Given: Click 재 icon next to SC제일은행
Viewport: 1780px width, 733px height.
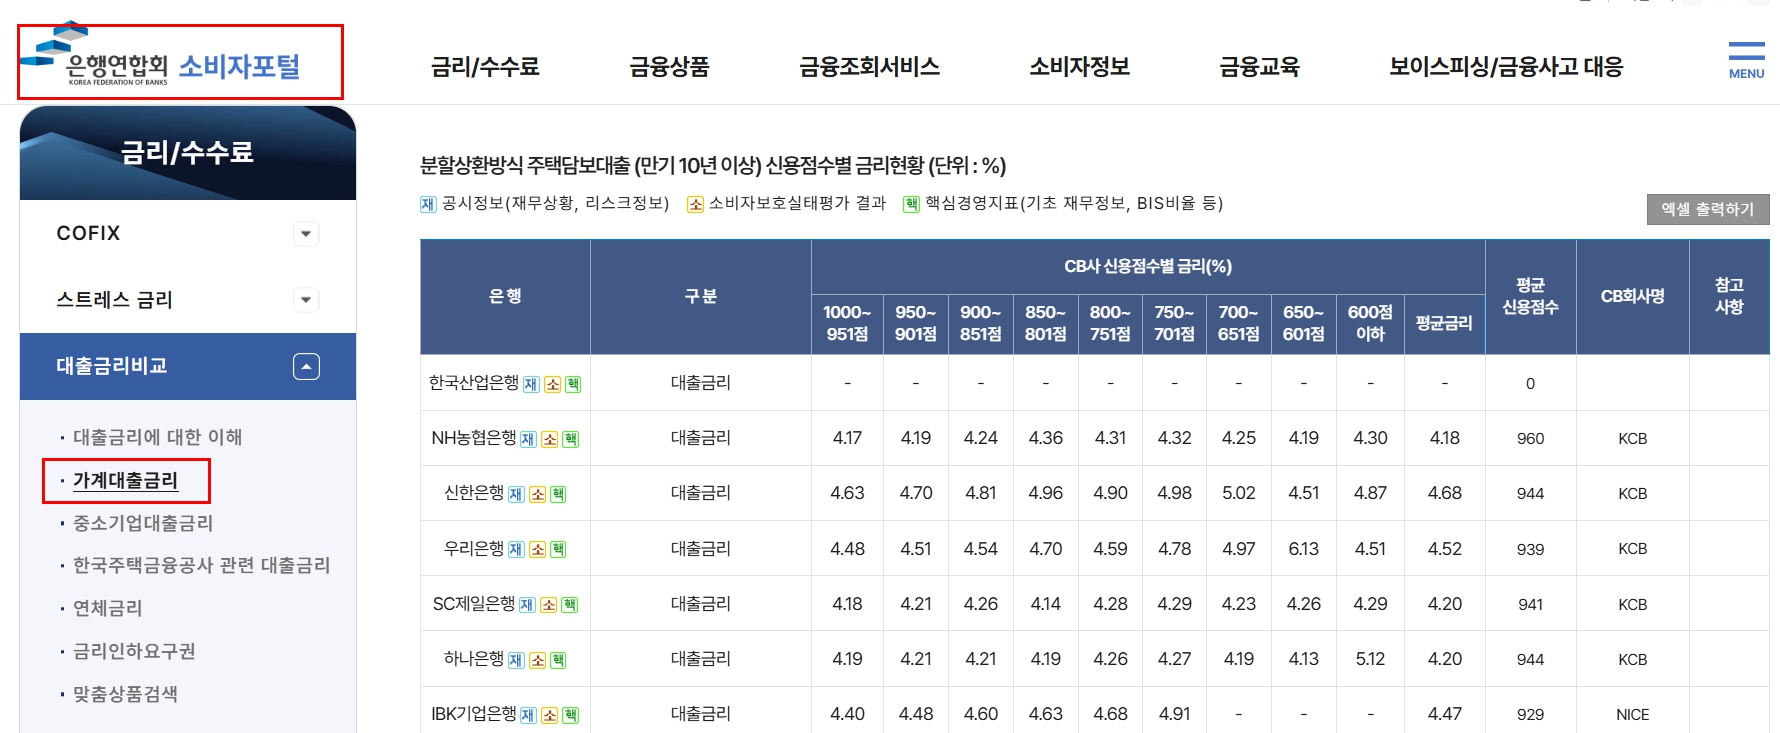Looking at the screenshot, I should pos(527,605).
